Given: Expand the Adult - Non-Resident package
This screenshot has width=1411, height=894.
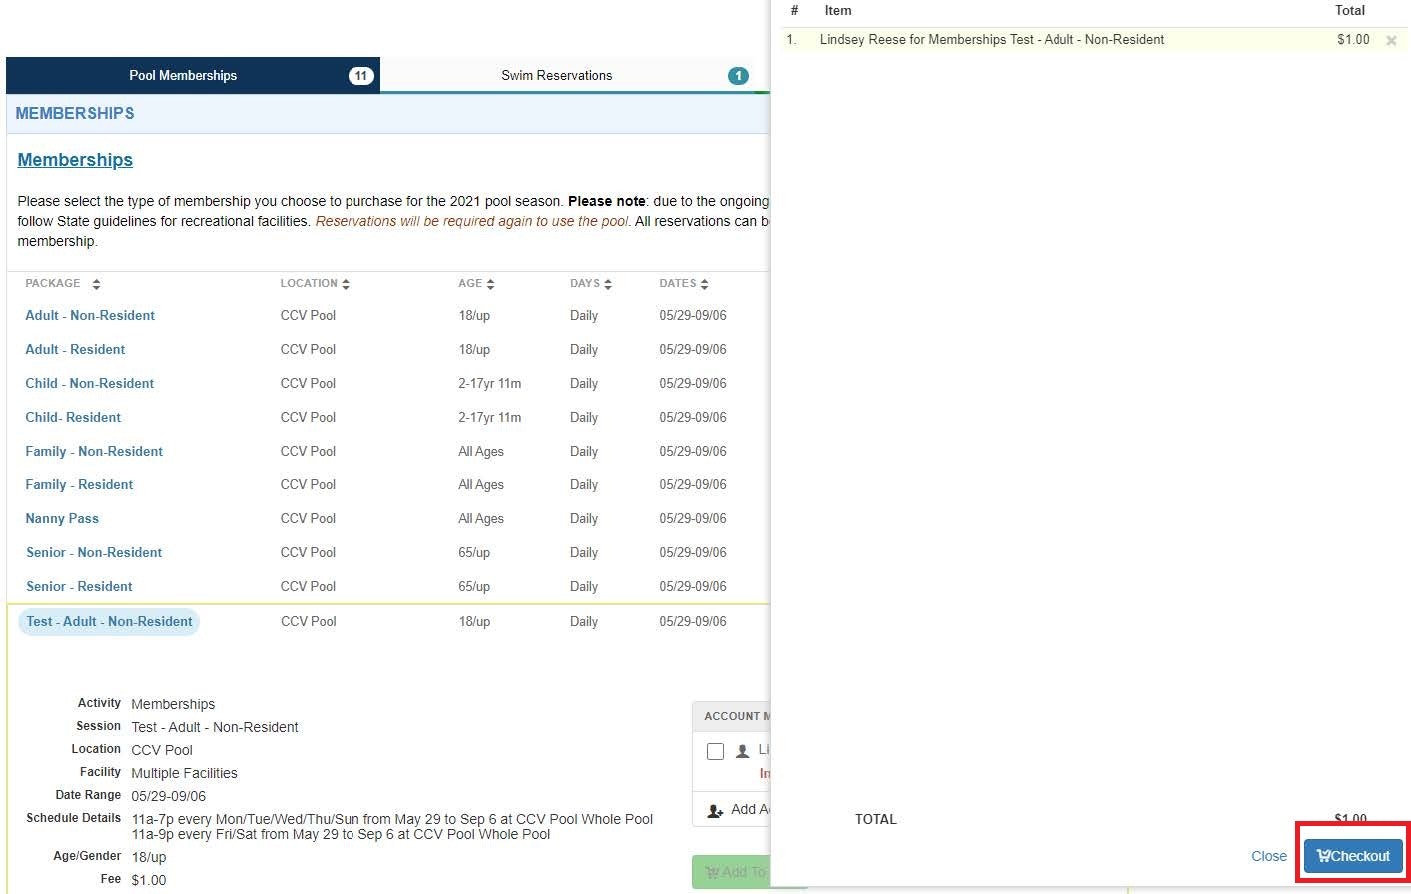Looking at the screenshot, I should pos(90,316).
